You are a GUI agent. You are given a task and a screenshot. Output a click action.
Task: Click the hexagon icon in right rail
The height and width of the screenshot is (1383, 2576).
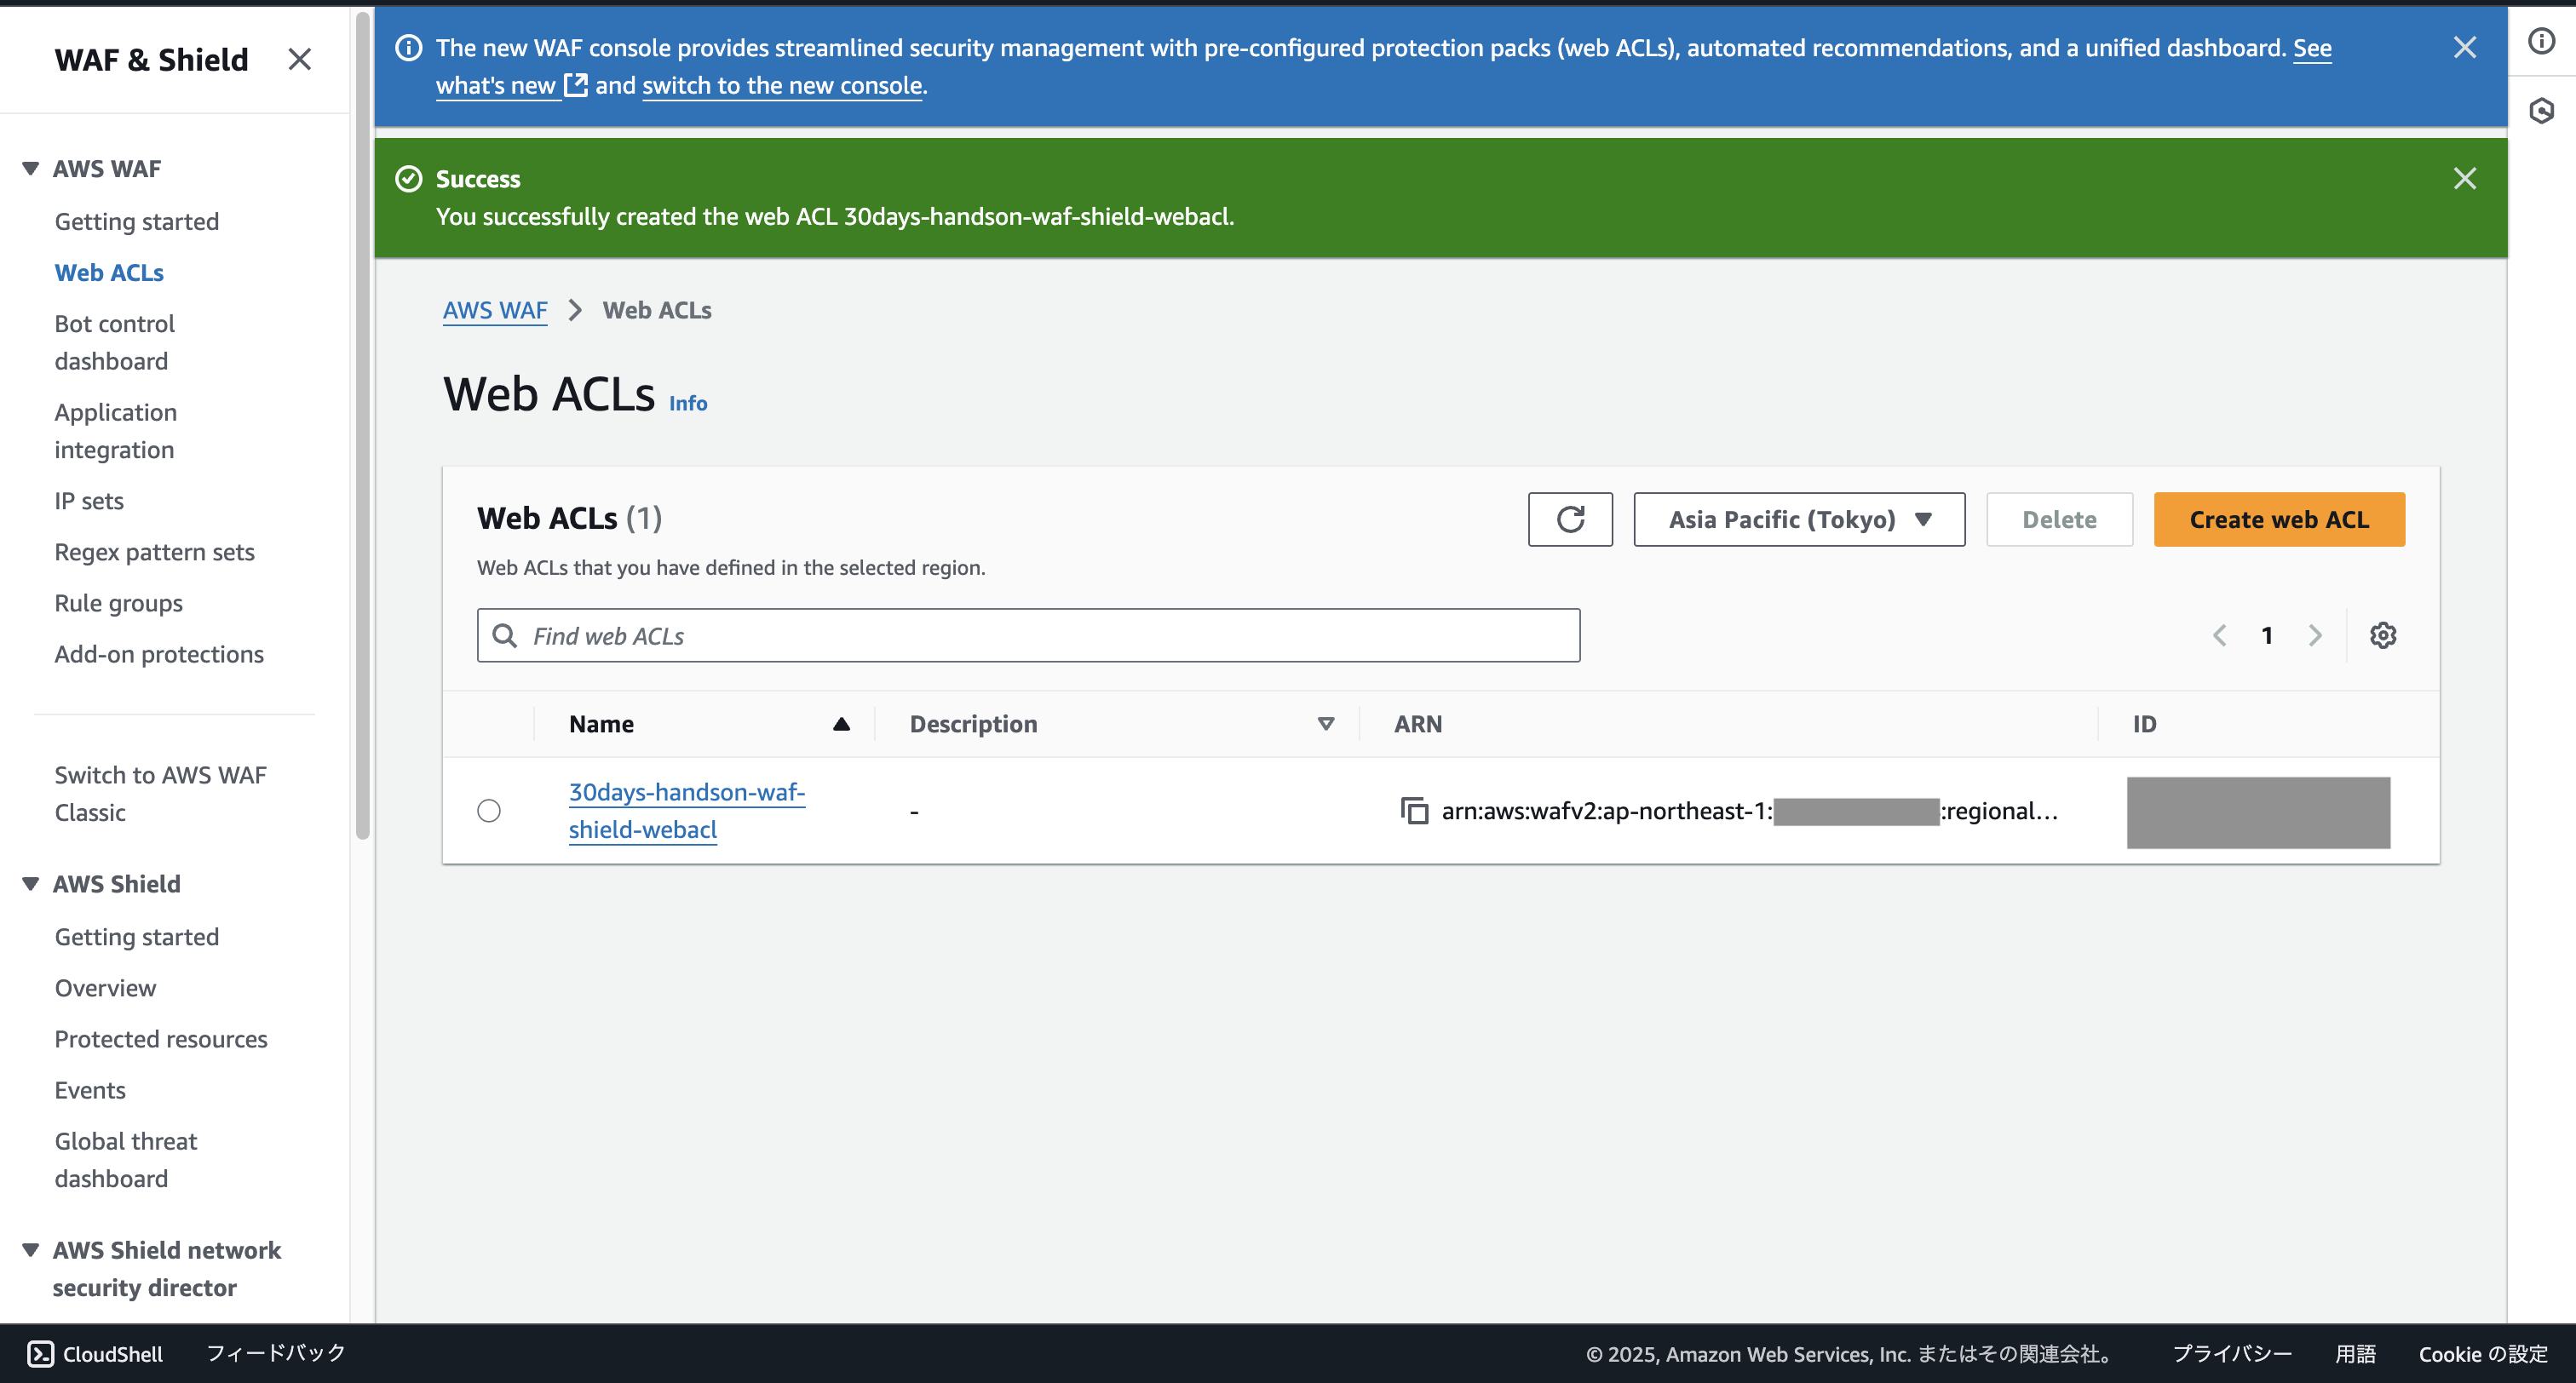[2541, 111]
